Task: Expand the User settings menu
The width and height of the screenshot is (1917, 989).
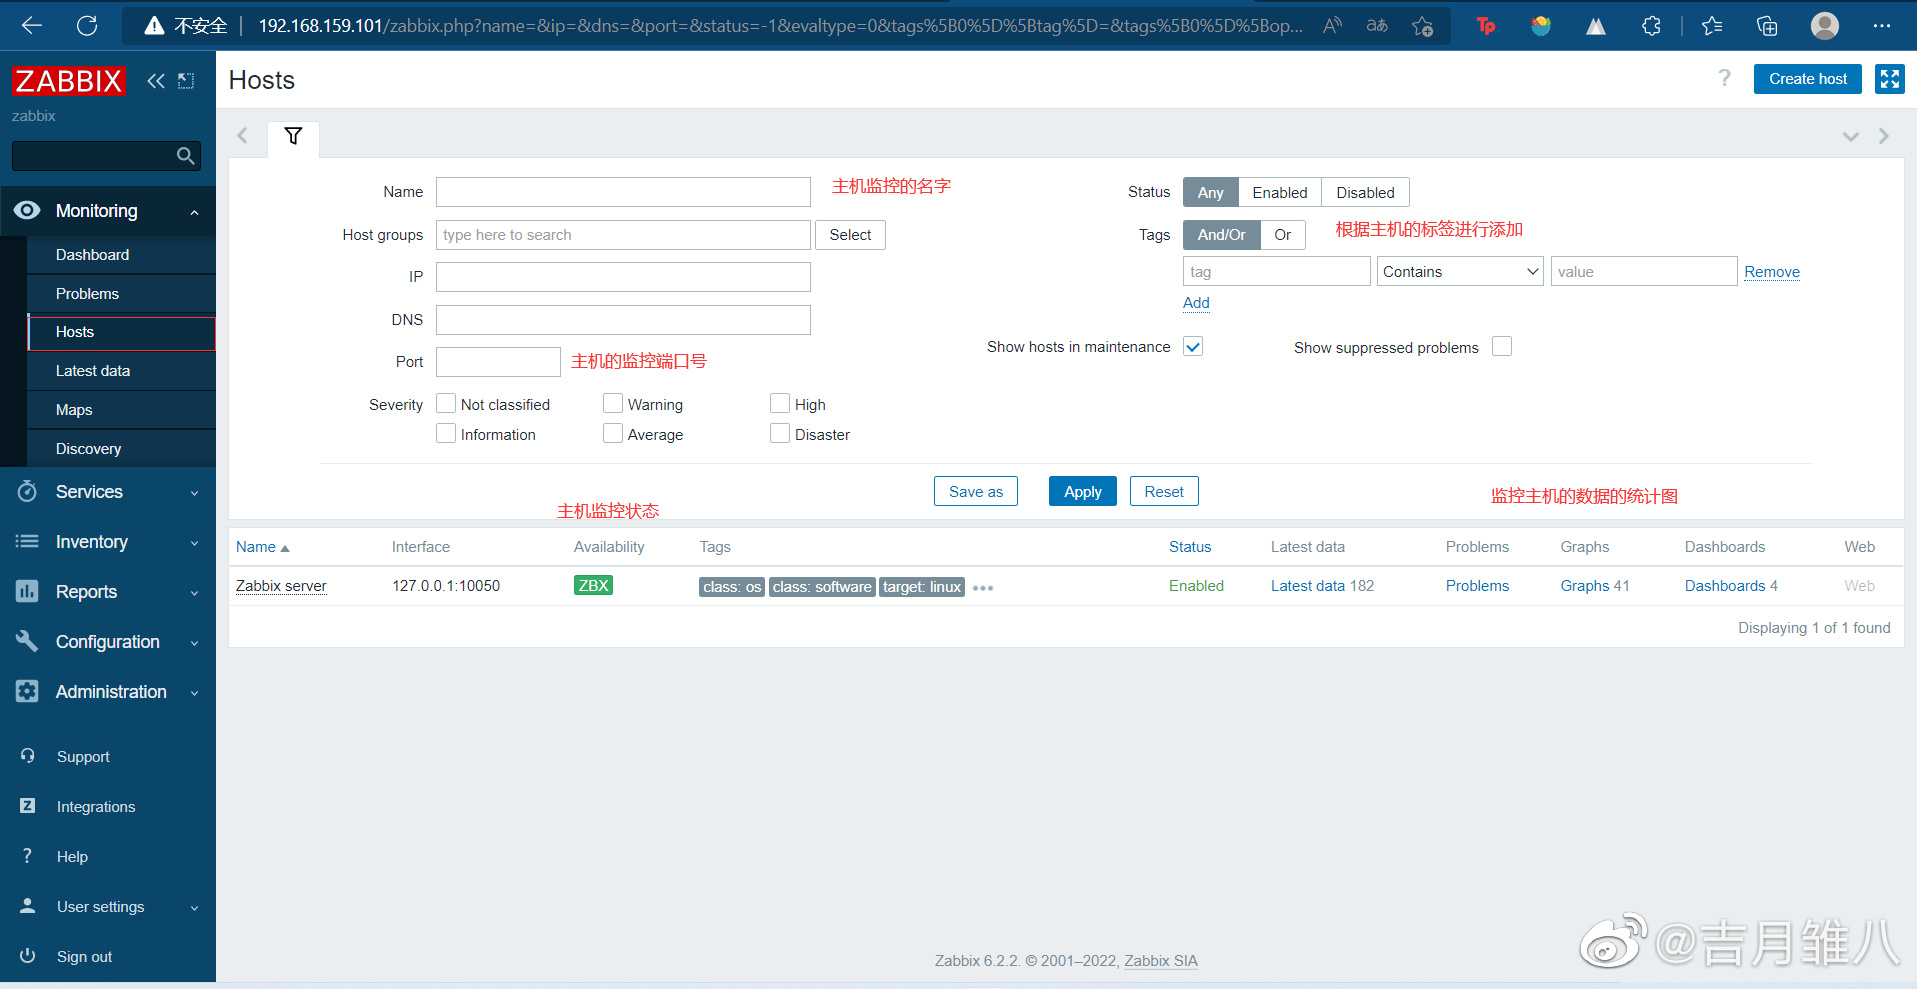Action: pos(108,907)
